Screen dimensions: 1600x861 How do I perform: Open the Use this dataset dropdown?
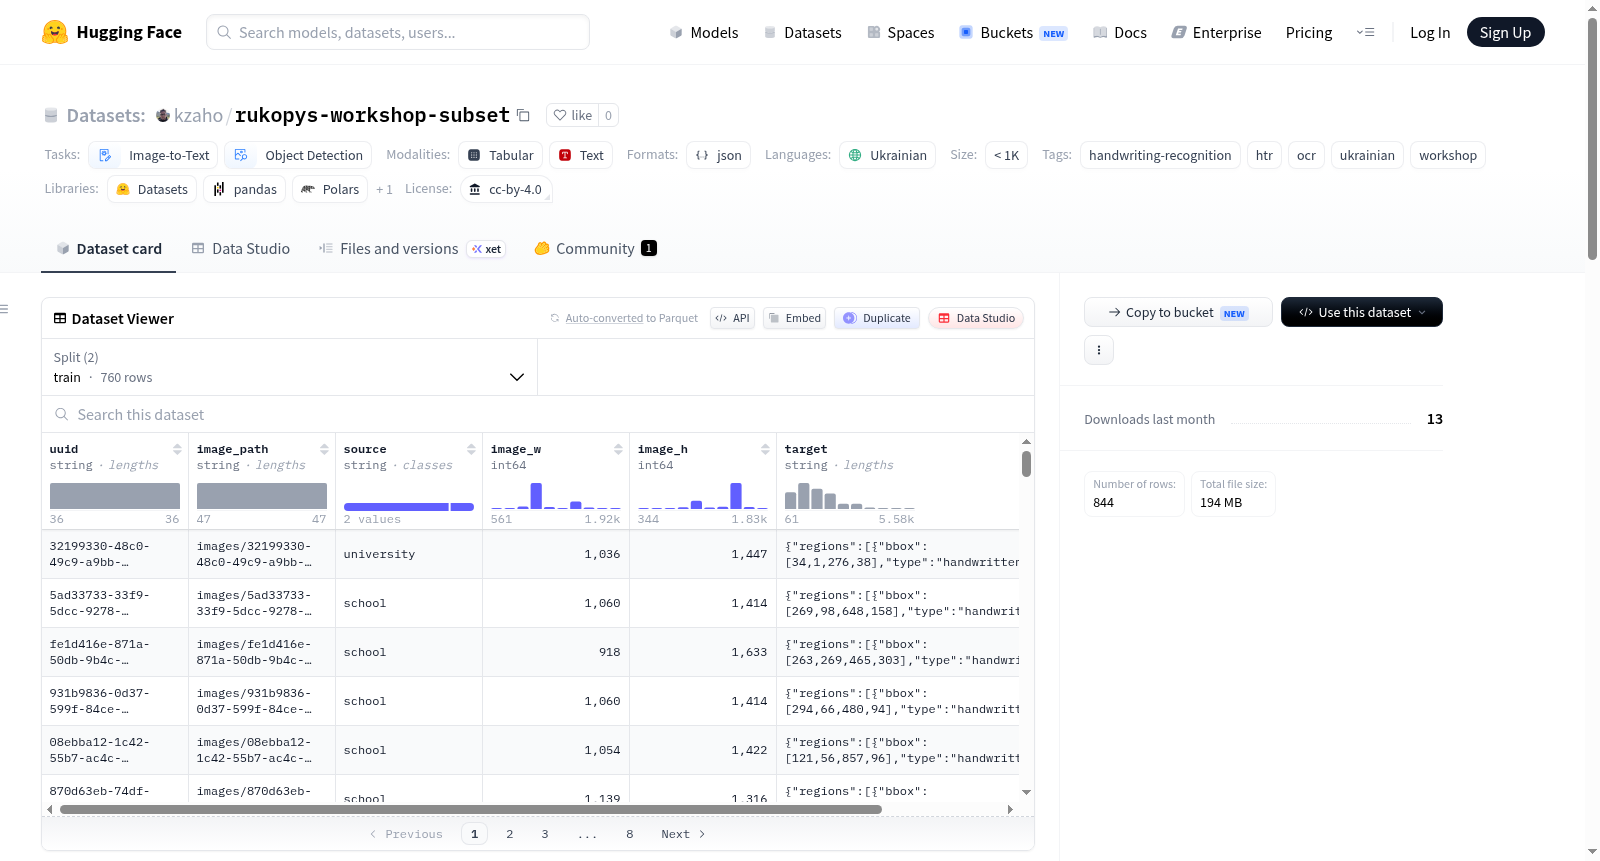pos(1362,312)
